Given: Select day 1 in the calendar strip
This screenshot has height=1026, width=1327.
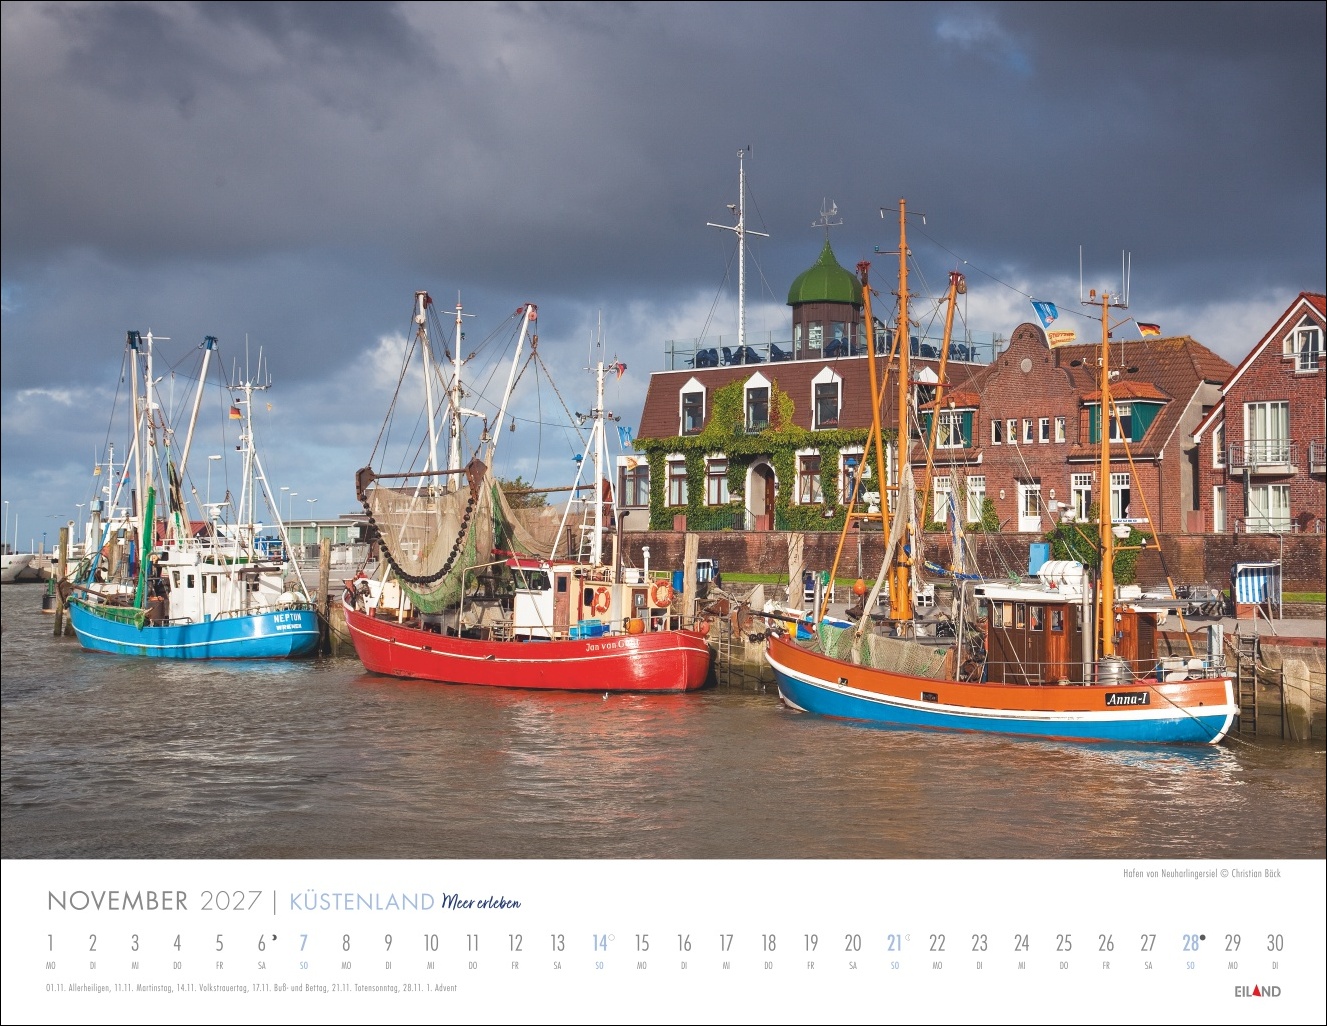Looking at the screenshot, I should 50,943.
